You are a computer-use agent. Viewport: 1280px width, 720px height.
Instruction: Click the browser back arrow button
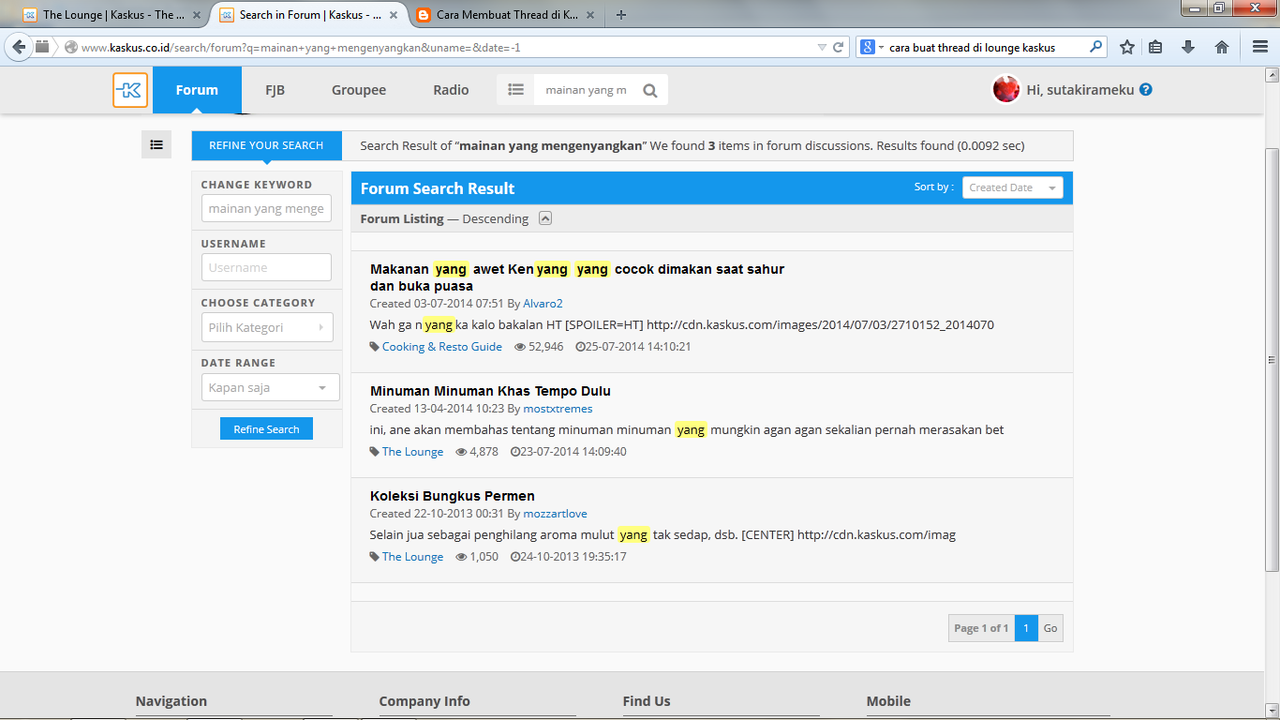tap(19, 47)
